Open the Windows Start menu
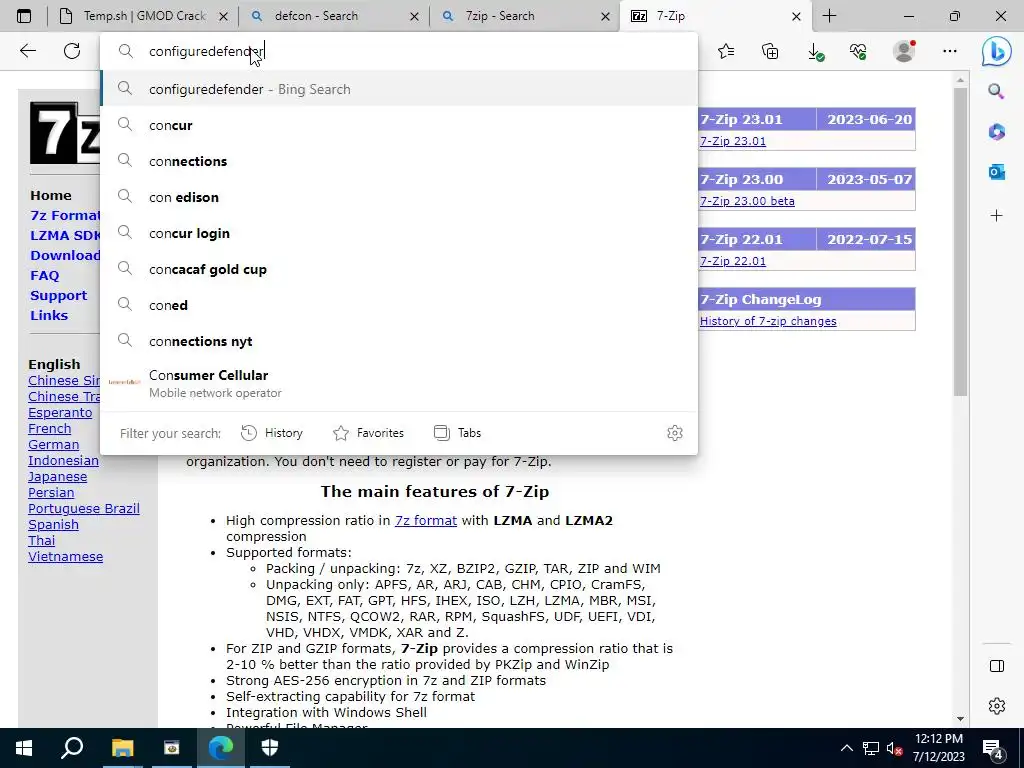The width and height of the screenshot is (1024, 768). pyautogui.click(x=24, y=748)
